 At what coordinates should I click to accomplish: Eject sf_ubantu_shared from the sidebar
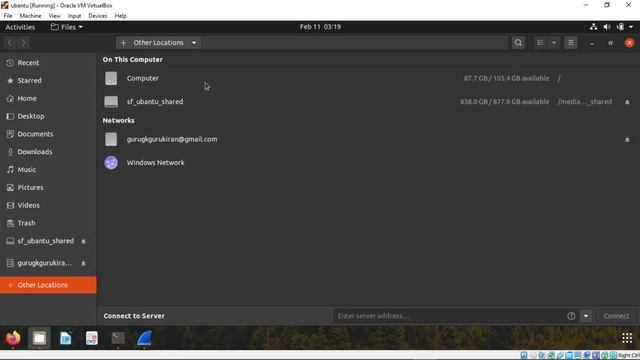click(83, 241)
